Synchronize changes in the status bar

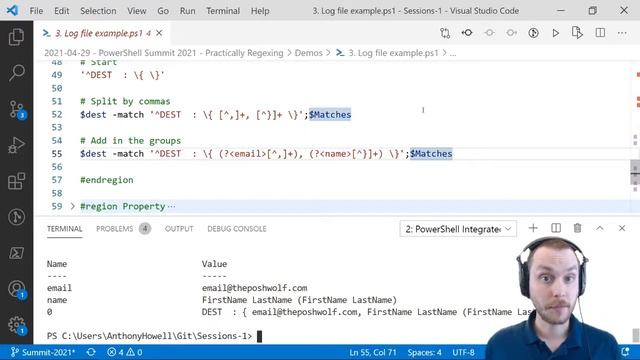[x=91, y=352]
